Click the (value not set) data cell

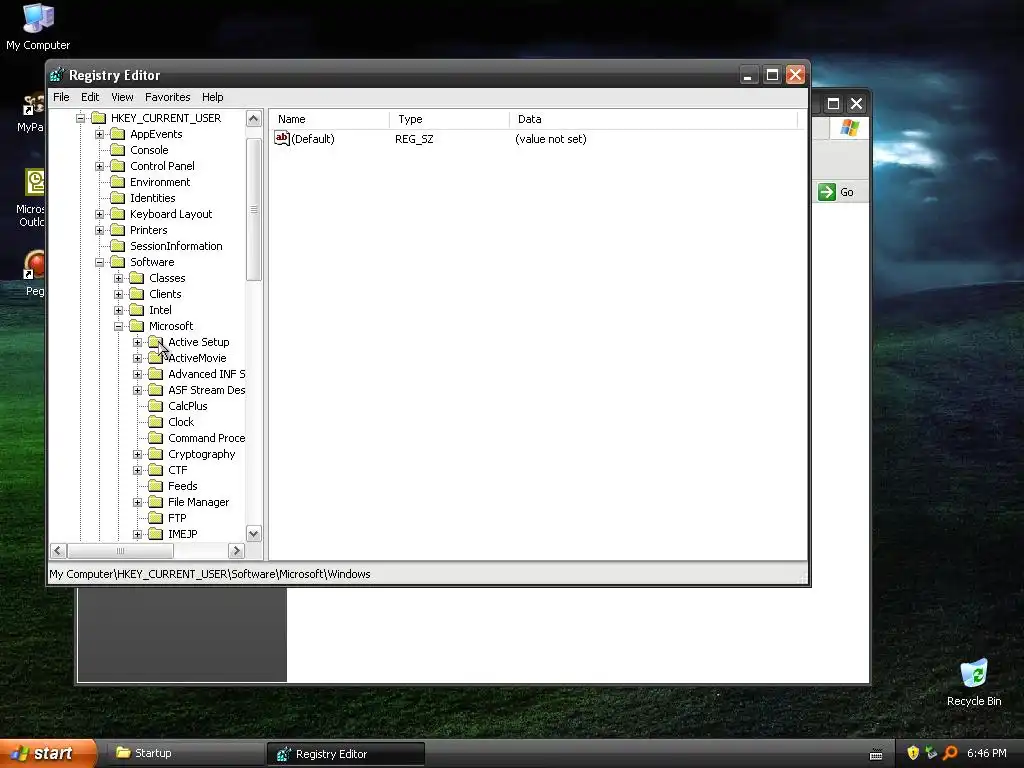point(551,139)
